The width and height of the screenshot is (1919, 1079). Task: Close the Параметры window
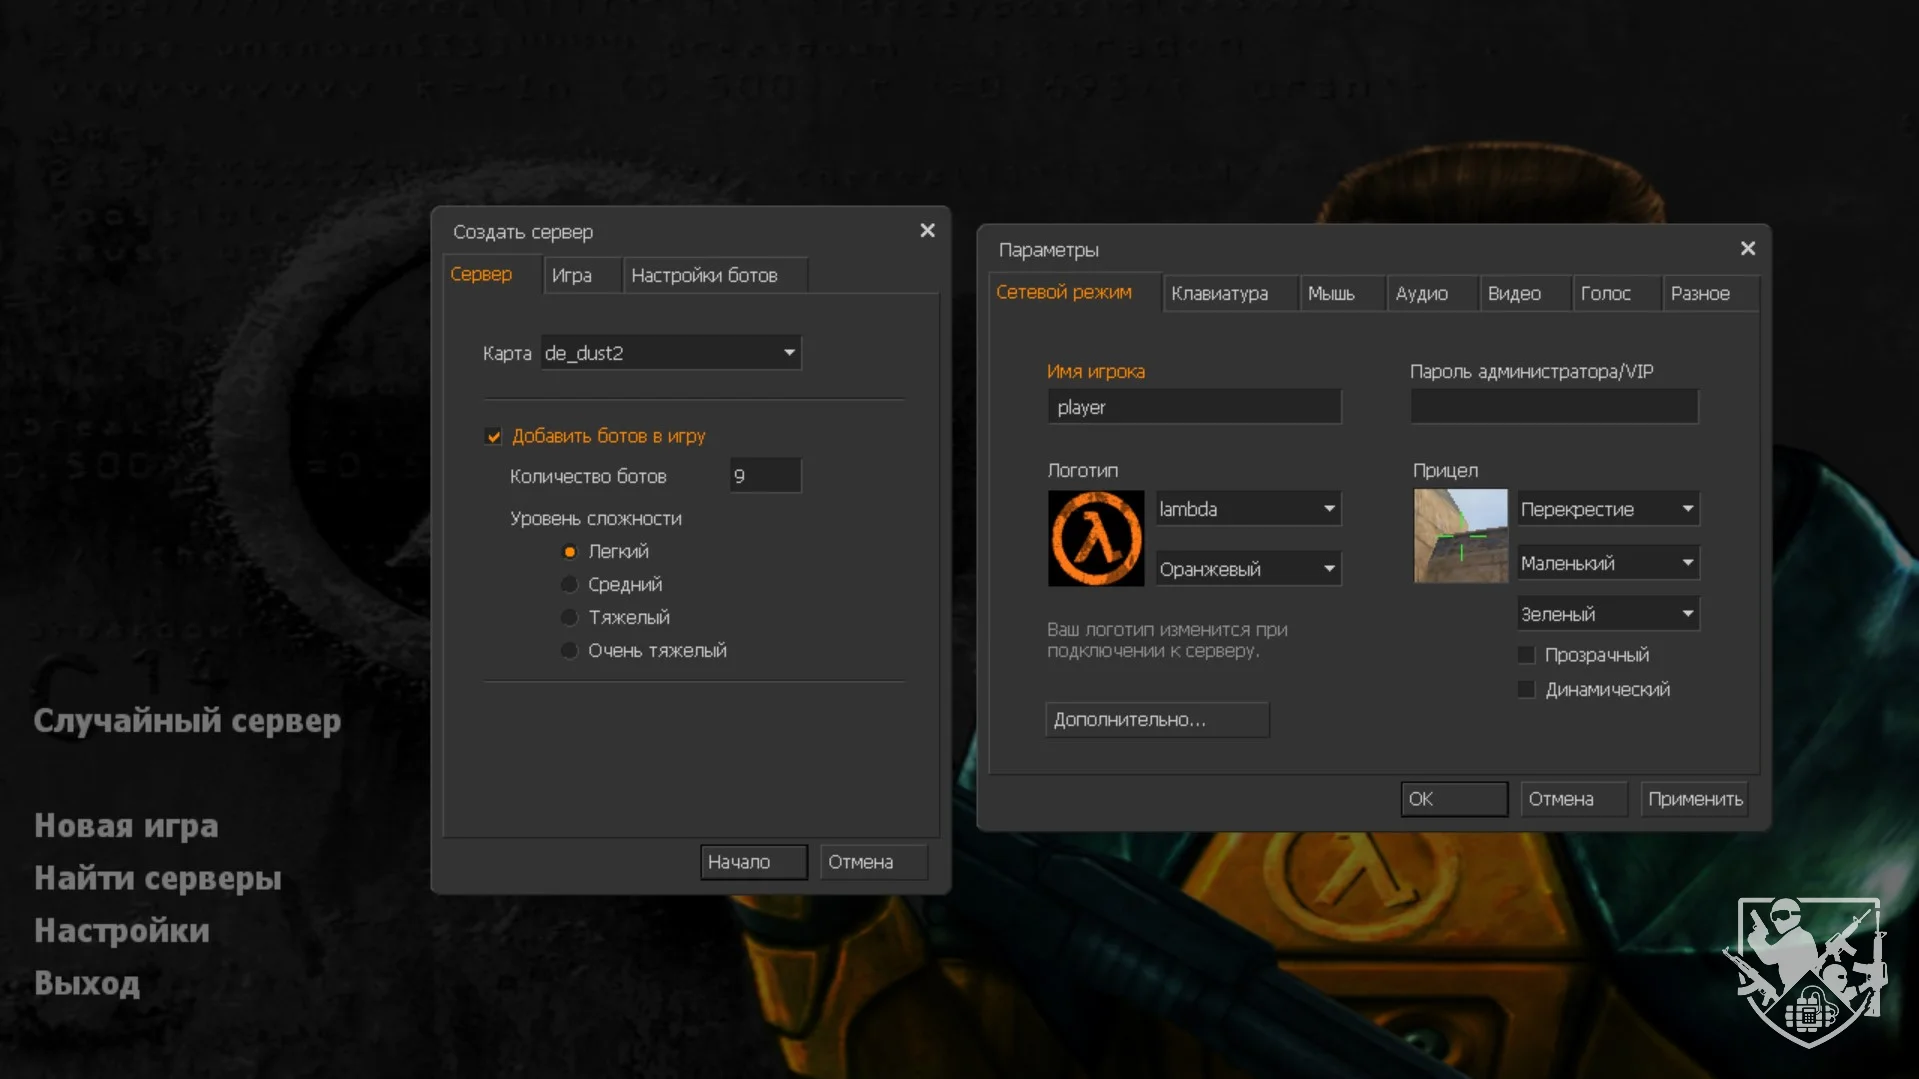click(x=1747, y=249)
